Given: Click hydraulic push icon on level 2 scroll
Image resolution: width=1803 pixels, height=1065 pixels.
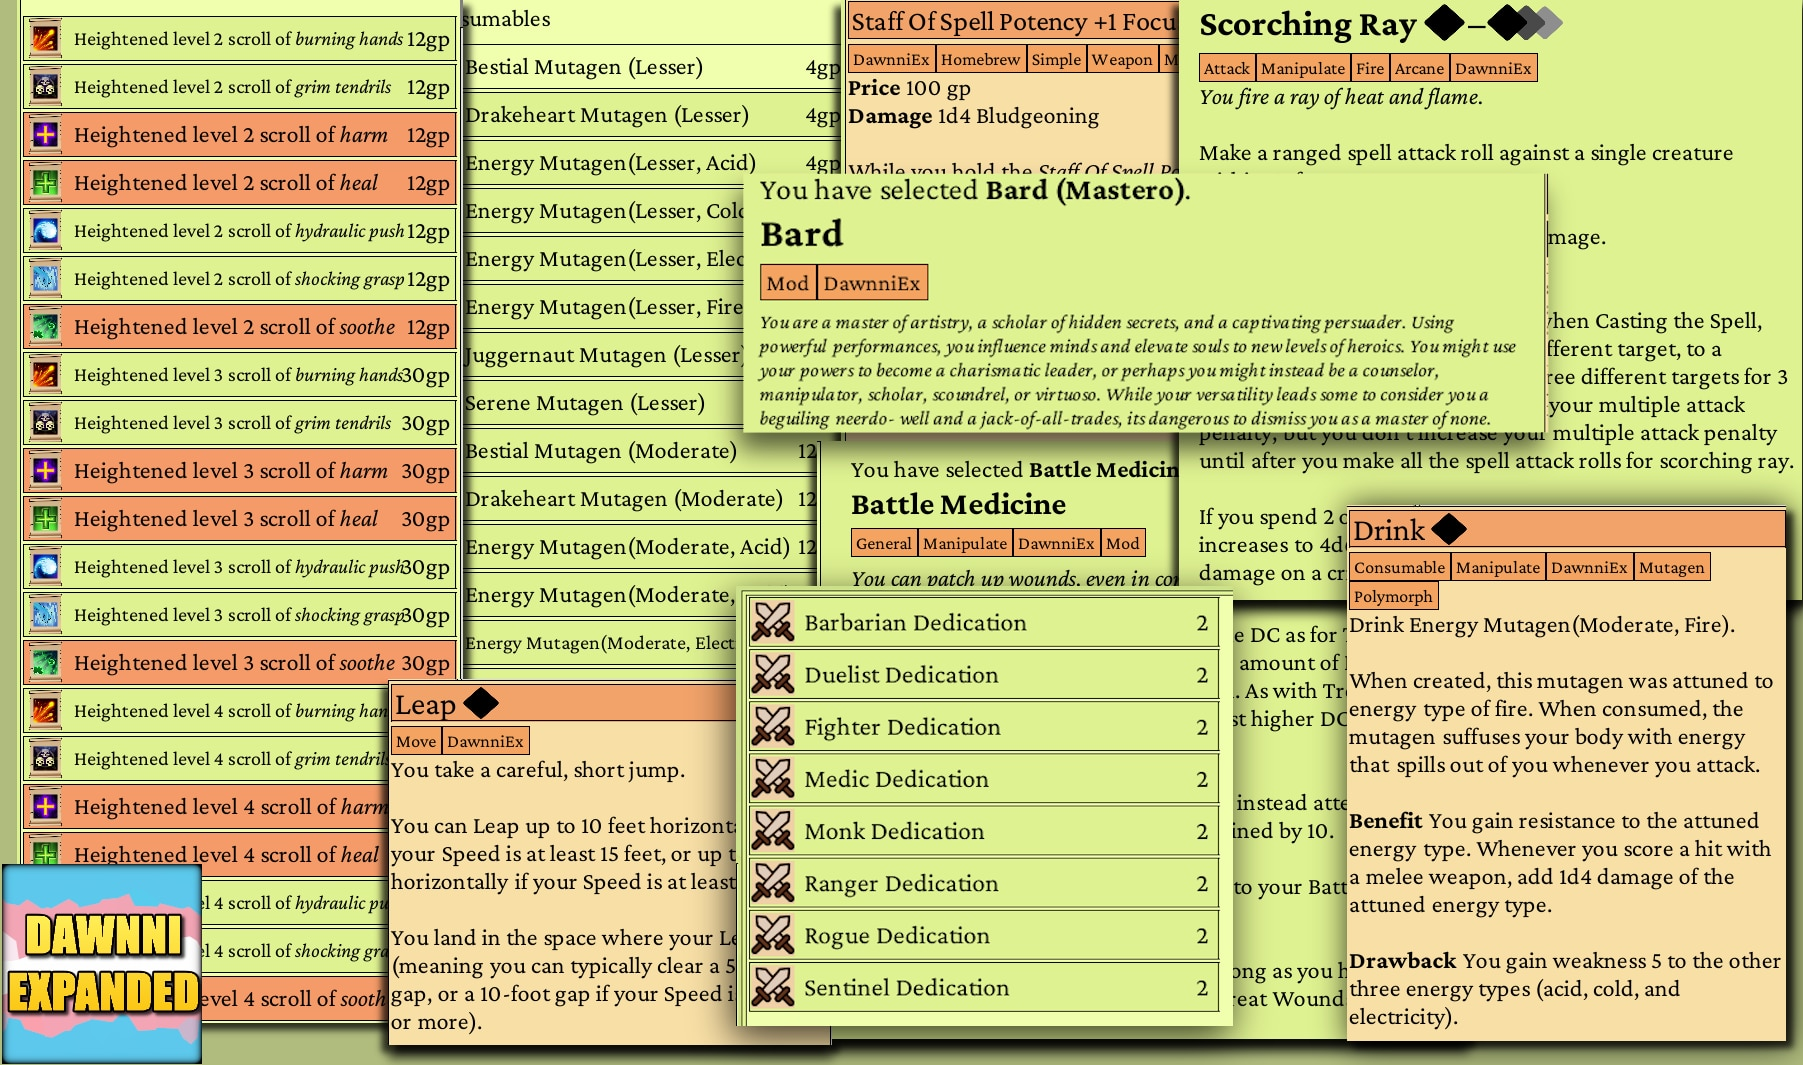Looking at the screenshot, I should tap(45, 231).
